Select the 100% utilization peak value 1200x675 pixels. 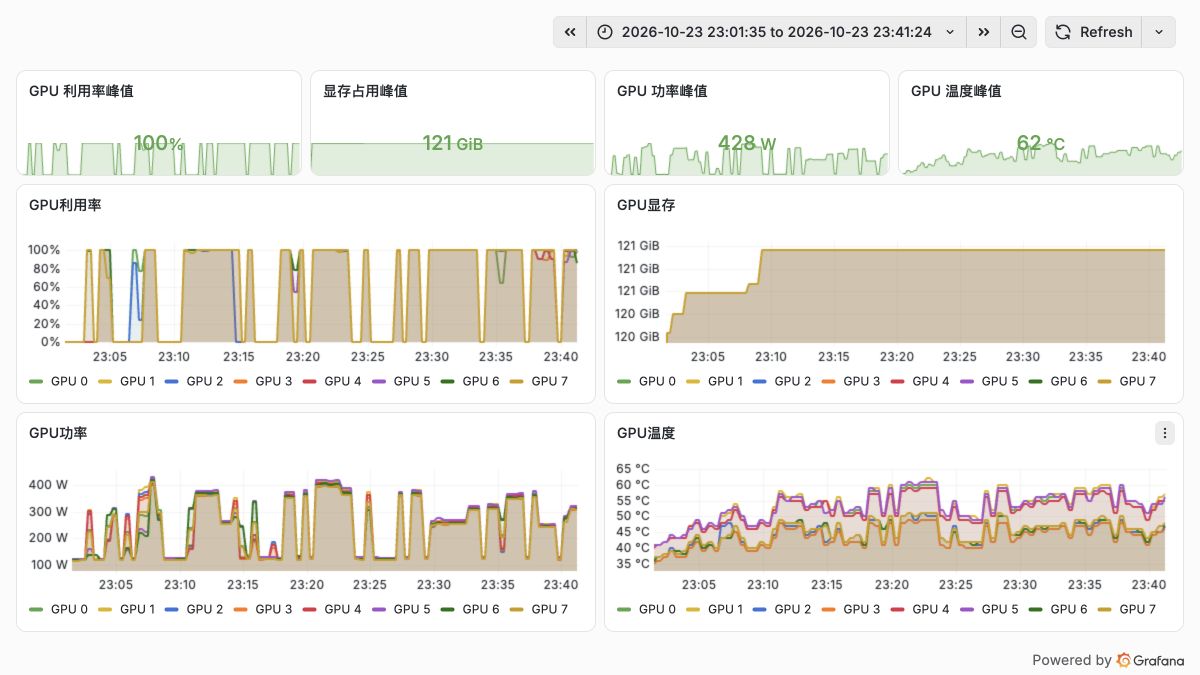(x=159, y=143)
